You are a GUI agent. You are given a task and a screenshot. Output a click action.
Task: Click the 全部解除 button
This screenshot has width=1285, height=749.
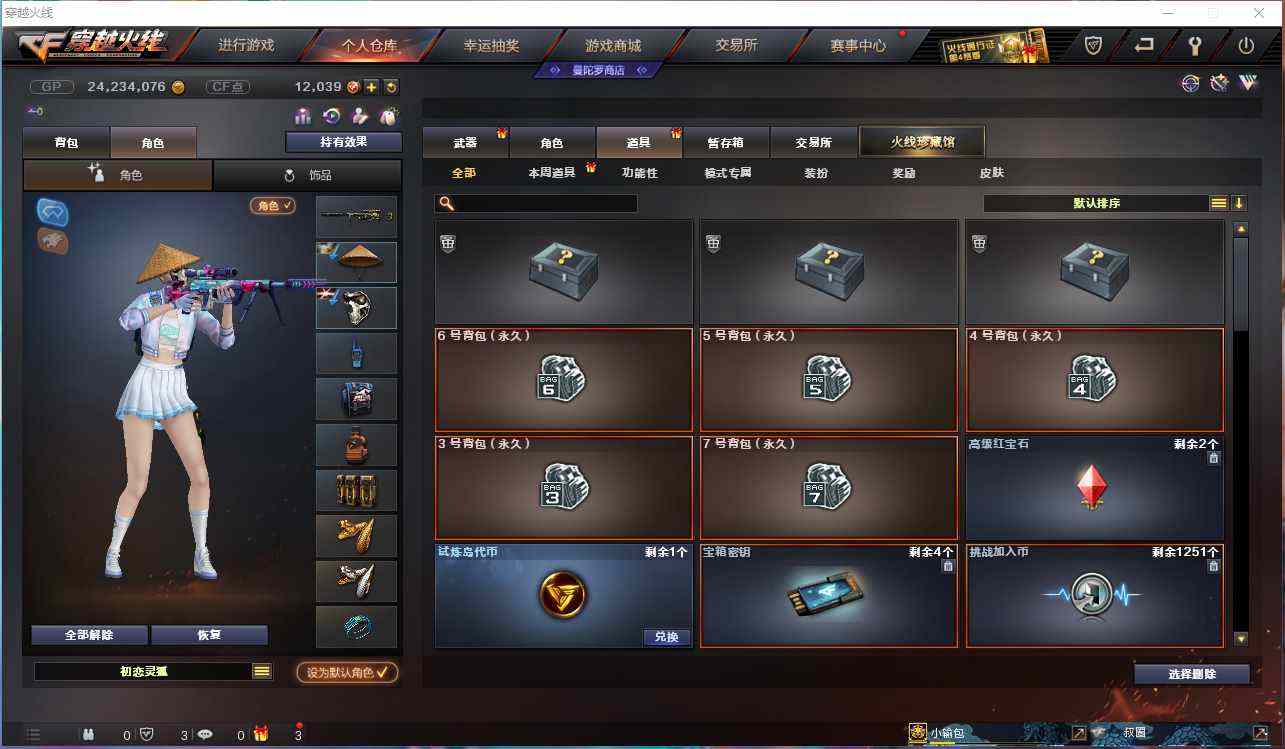click(x=90, y=635)
